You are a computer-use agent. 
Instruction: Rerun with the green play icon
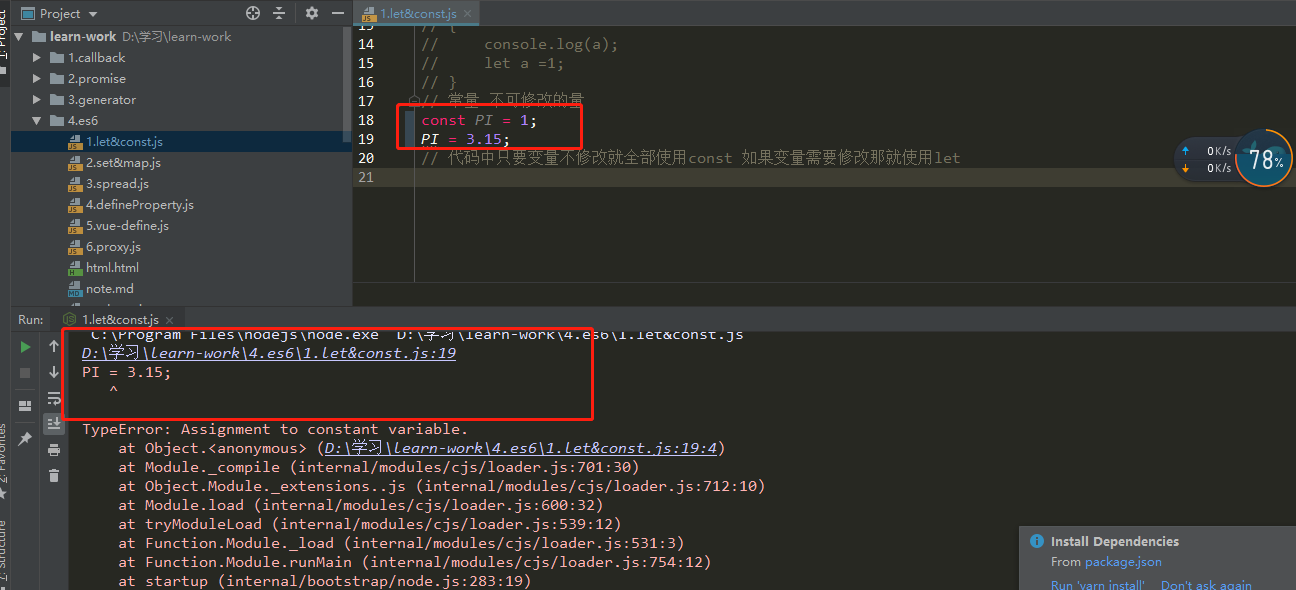click(x=25, y=347)
